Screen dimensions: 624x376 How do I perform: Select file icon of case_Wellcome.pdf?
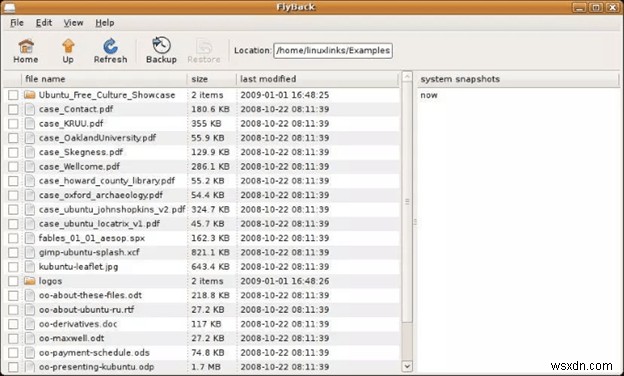[30, 166]
